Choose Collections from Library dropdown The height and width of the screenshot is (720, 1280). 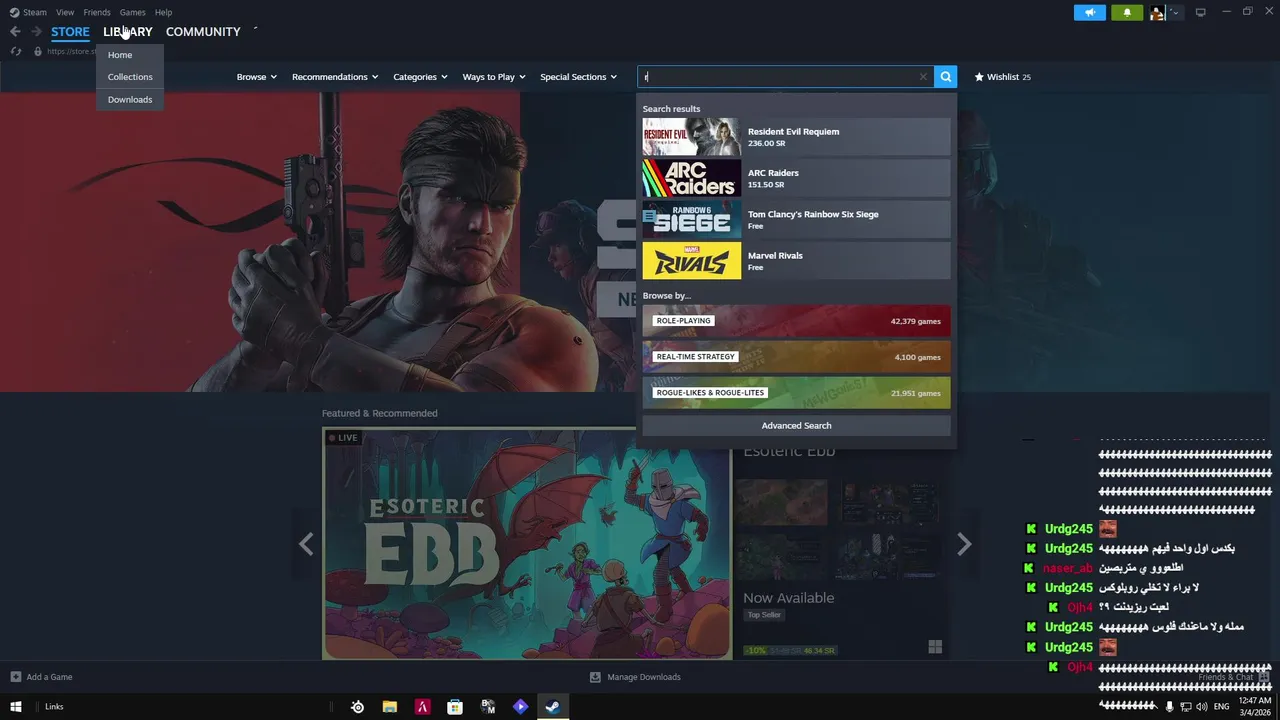(x=130, y=77)
